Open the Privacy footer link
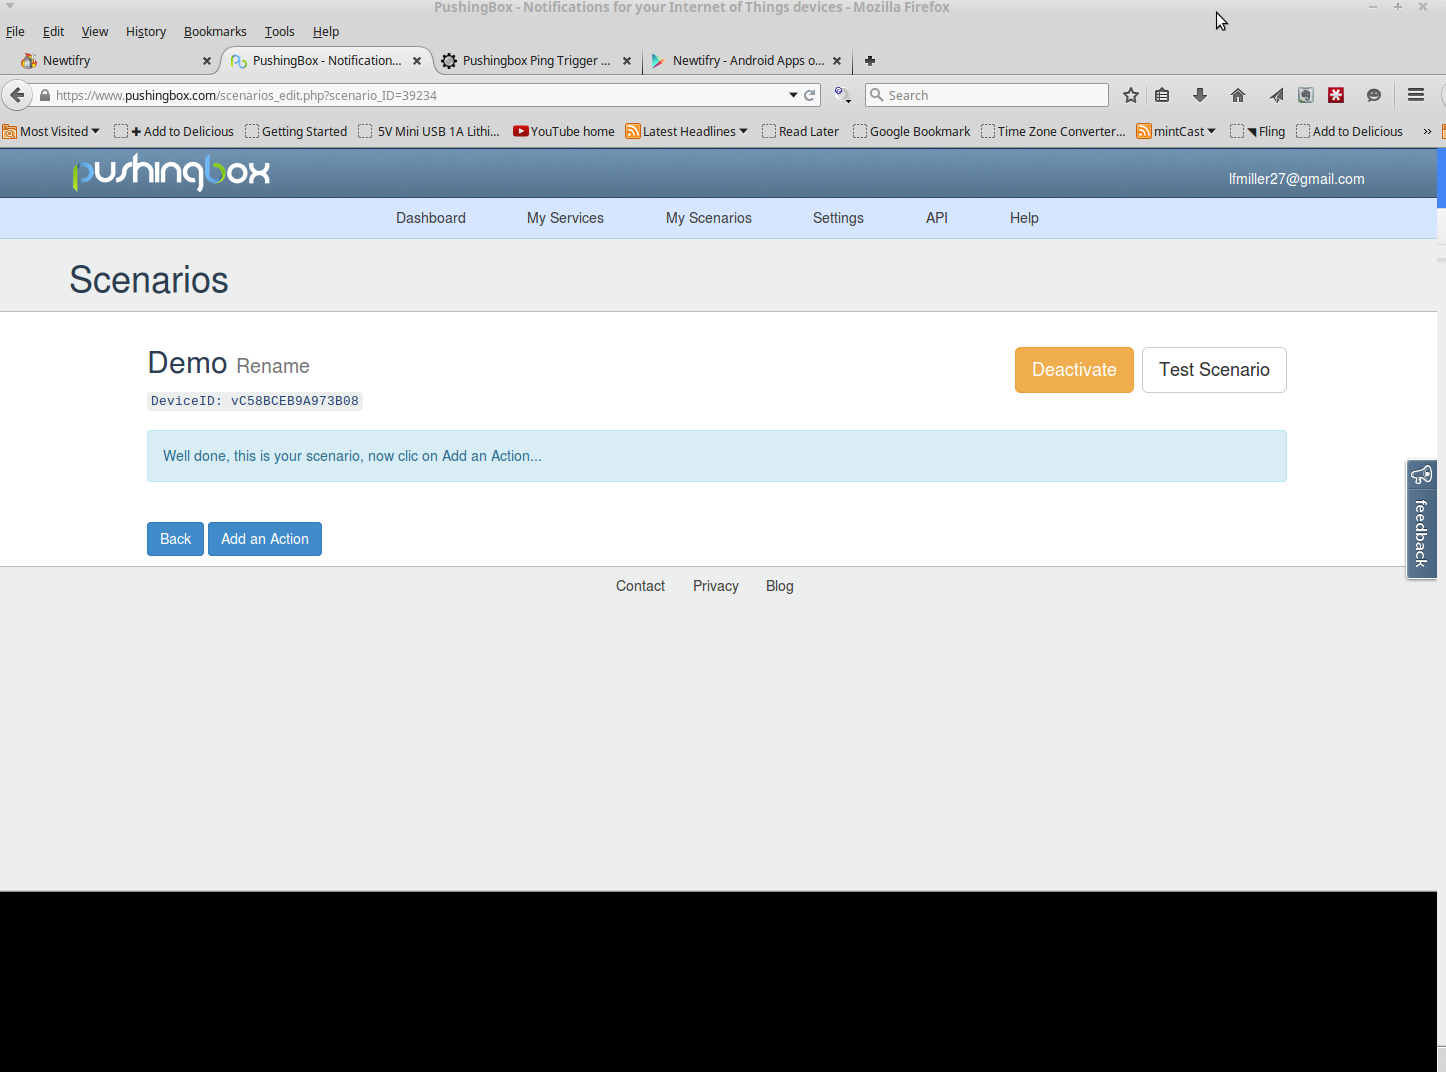The image size is (1446, 1072). (x=716, y=586)
